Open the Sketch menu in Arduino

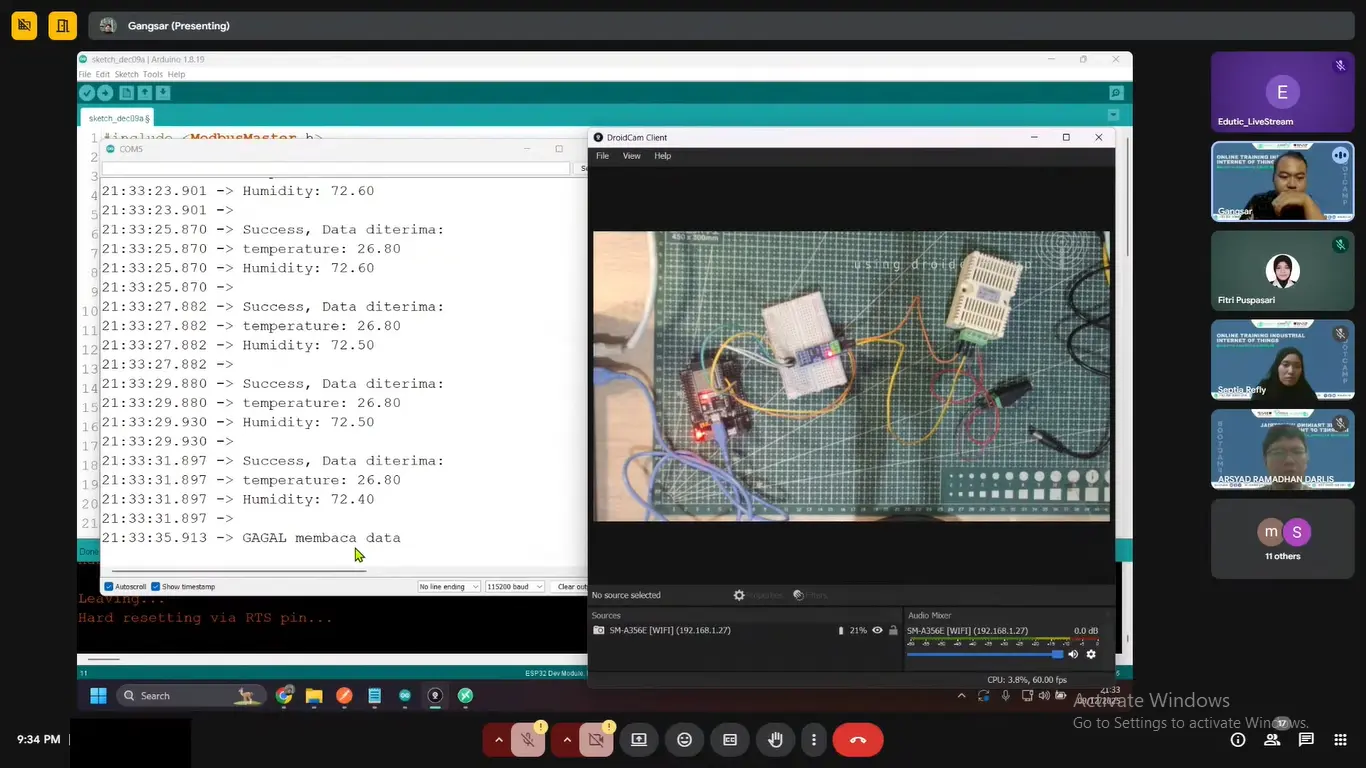point(126,75)
